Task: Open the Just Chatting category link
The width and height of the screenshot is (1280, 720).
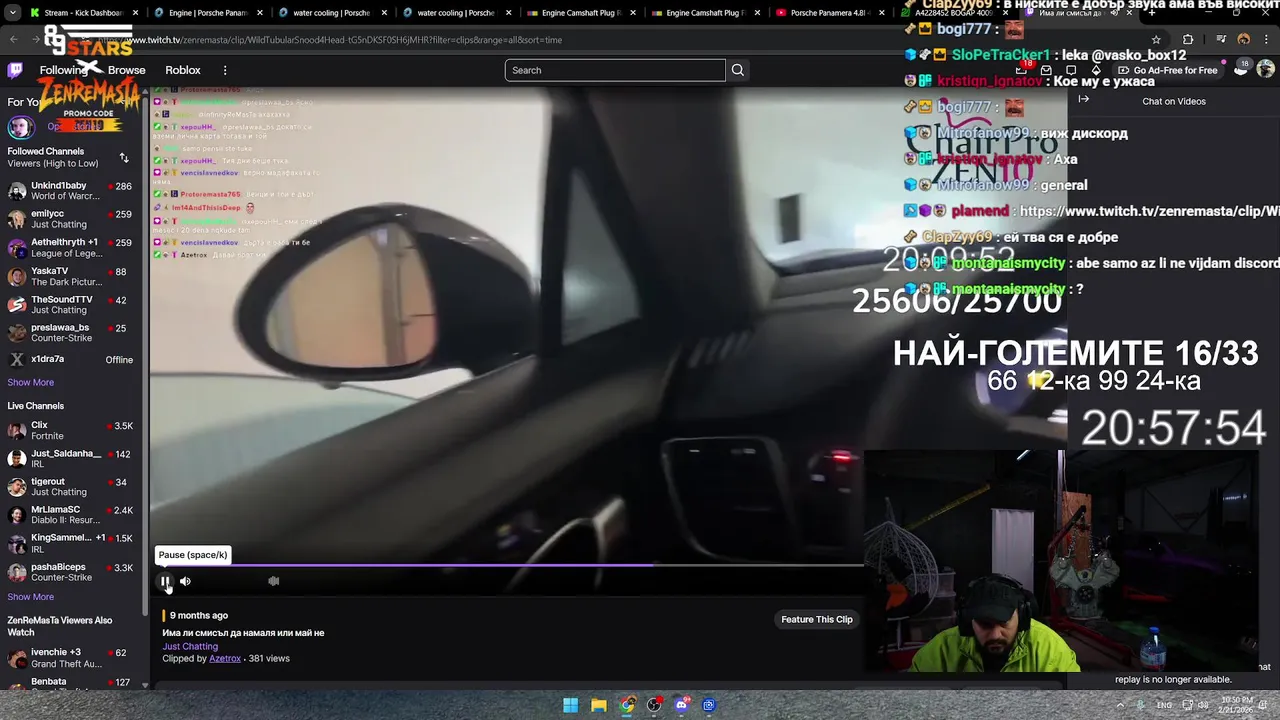Action: tap(190, 646)
